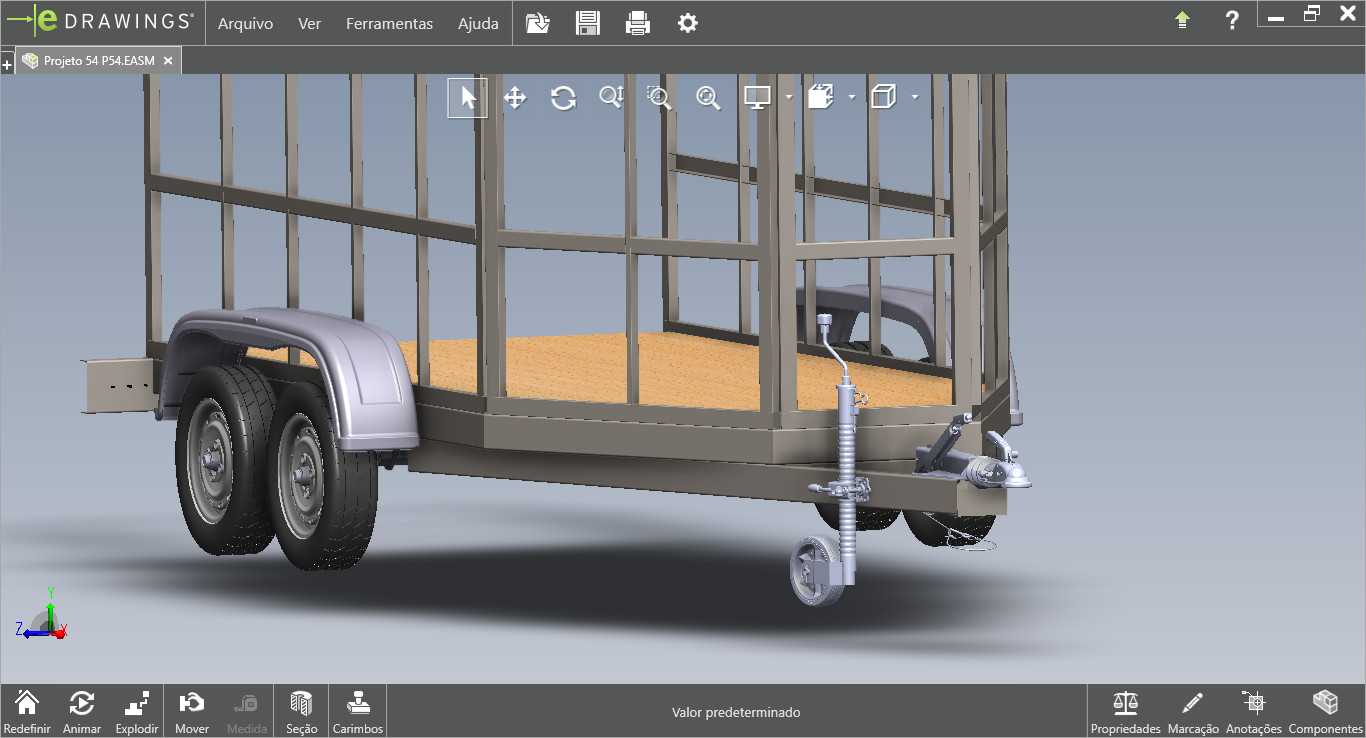Open the Marcação pencil tool
The image size is (1366, 738).
pyautogui.click(x=1193, y=713)
